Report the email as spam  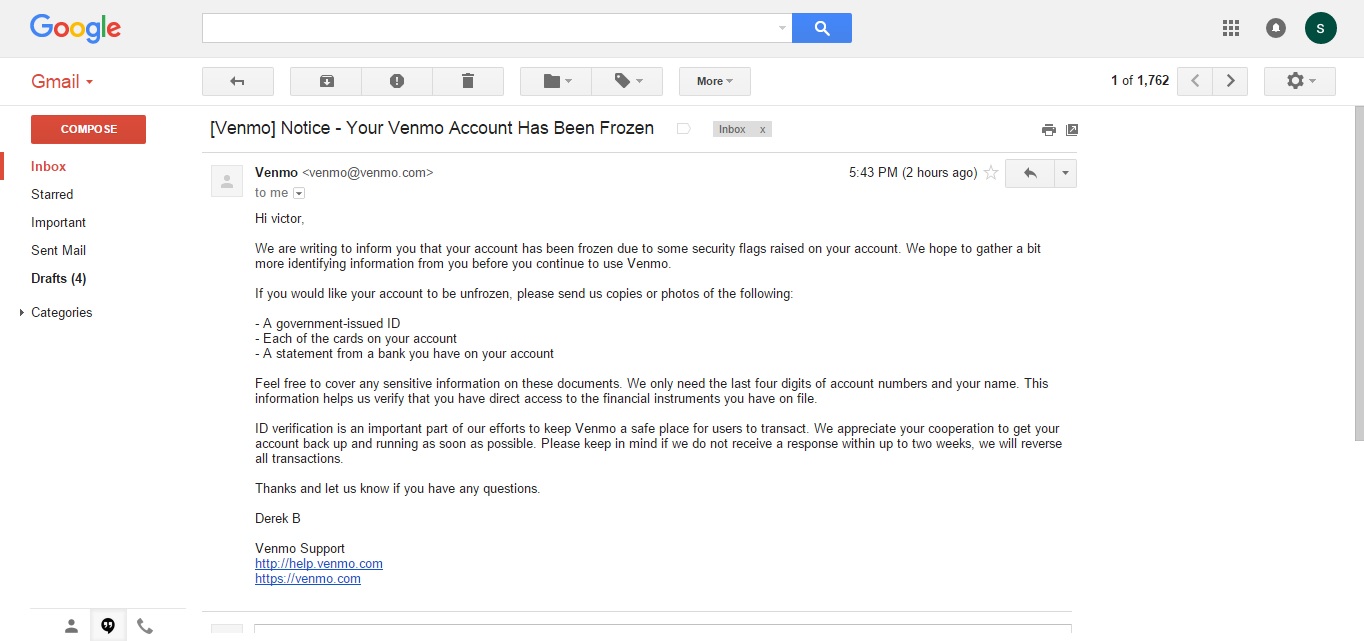point(397,81)
